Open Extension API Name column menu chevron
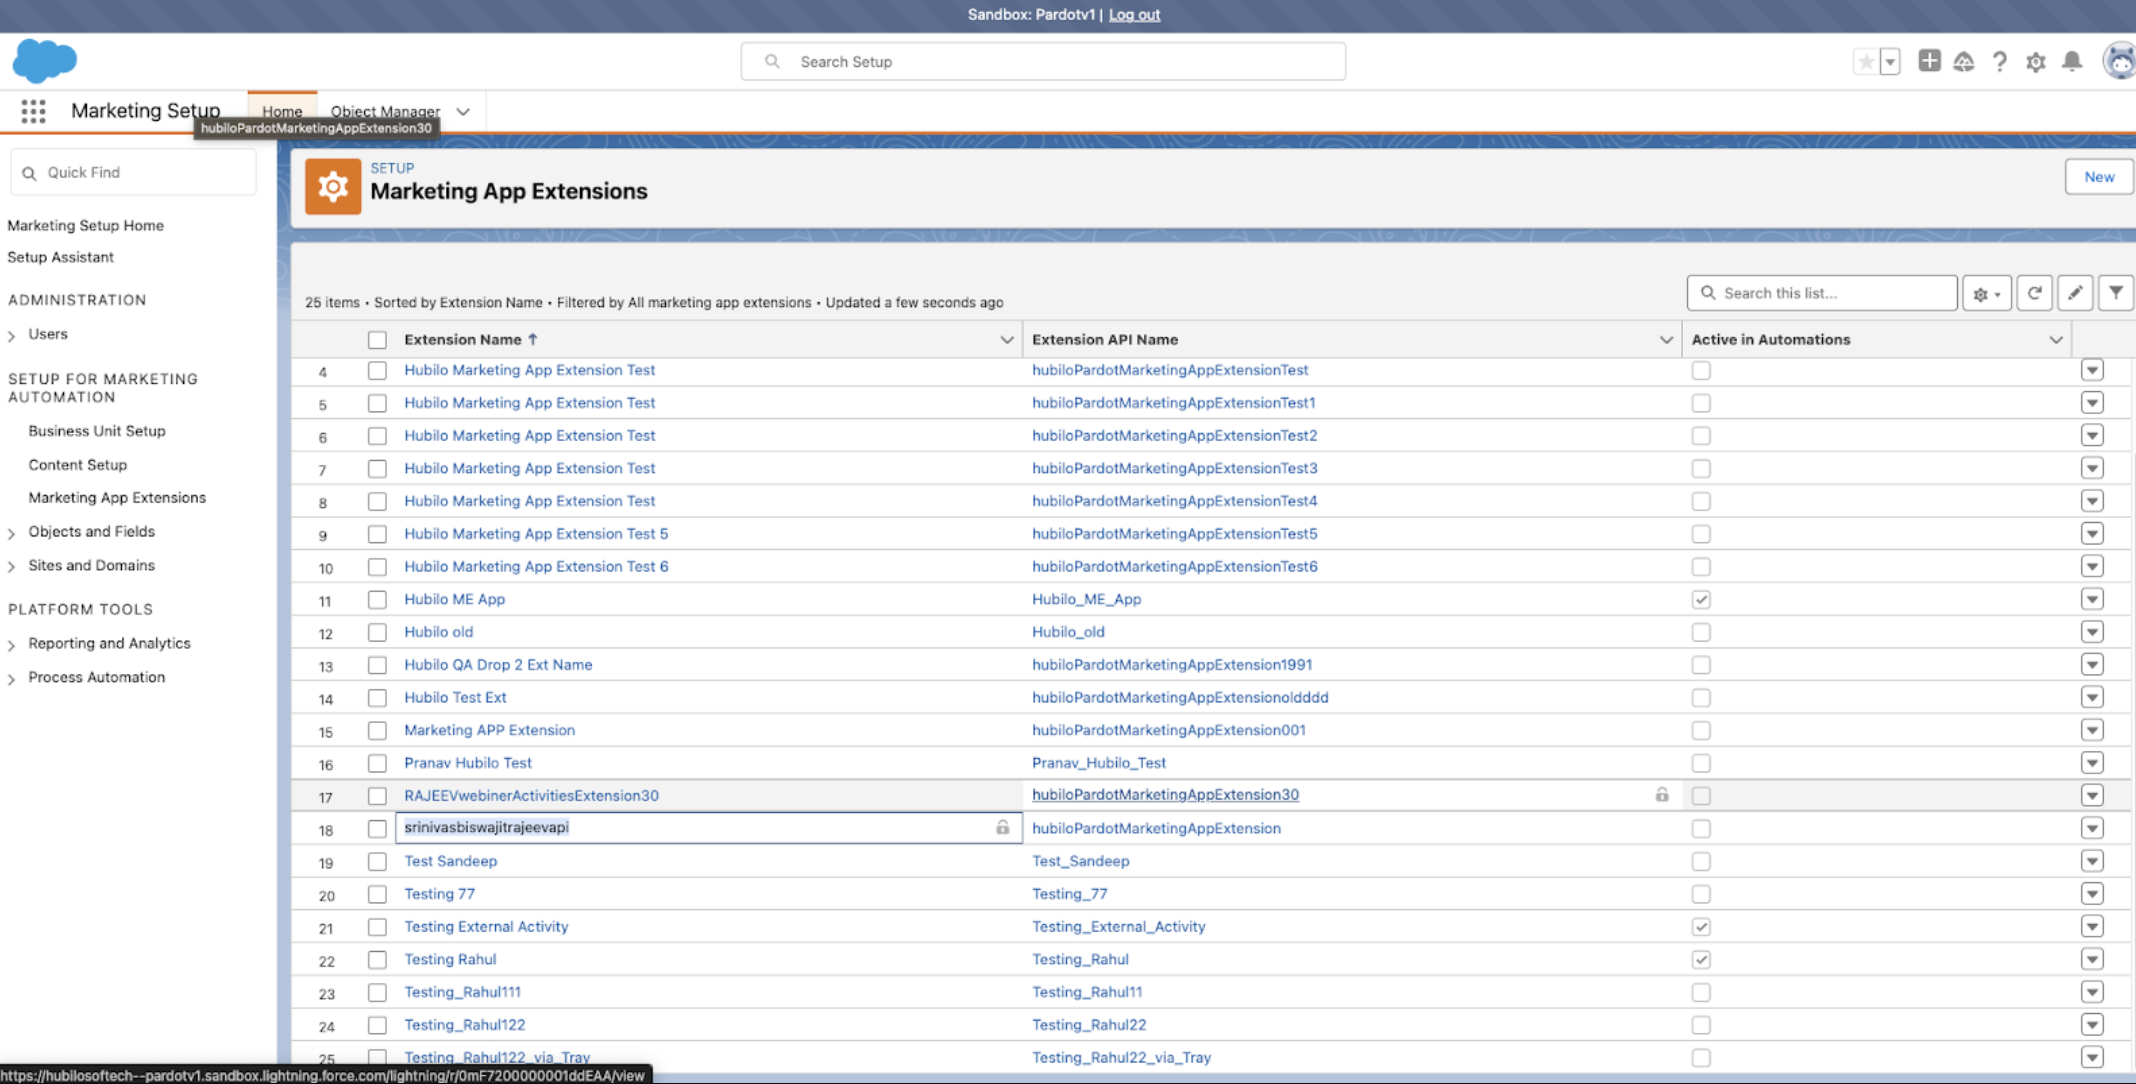The width and height of the screenshot is (2136, 1084). (x=1666, y=340)
